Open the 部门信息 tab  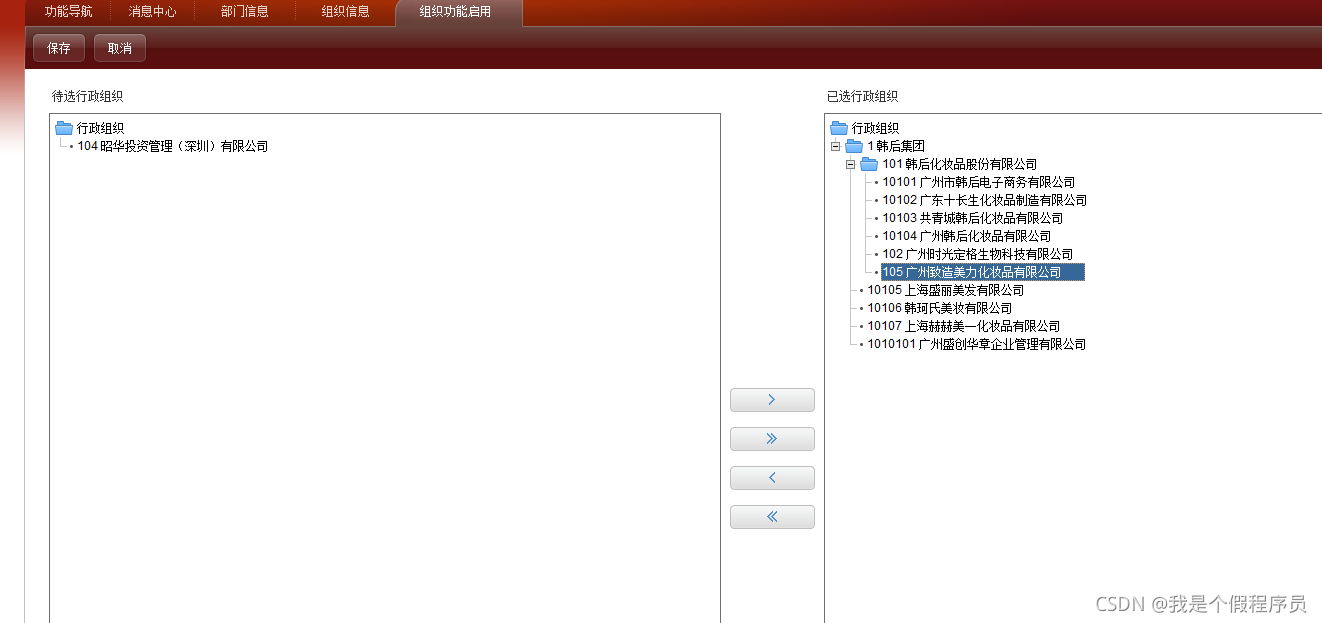pyautogui.click(x=245, y=12)
